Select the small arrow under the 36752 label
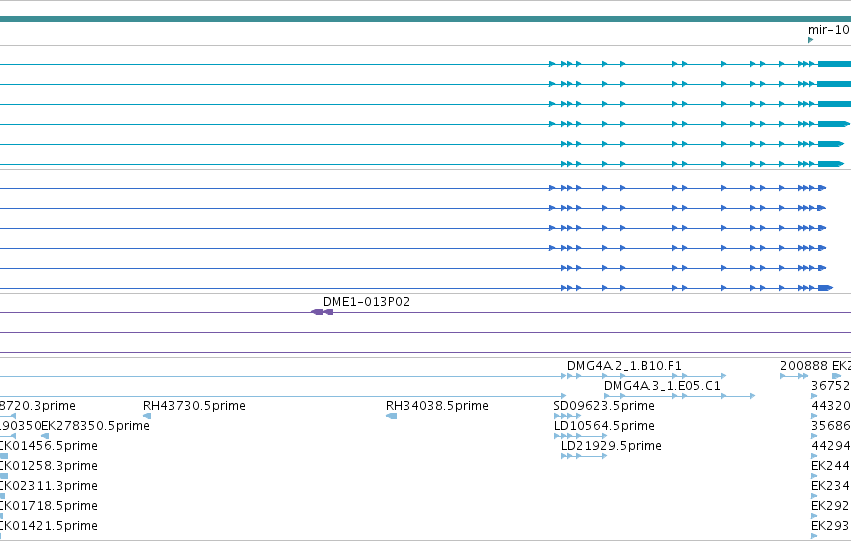This screenshot has width=851, height=541. 814,396
